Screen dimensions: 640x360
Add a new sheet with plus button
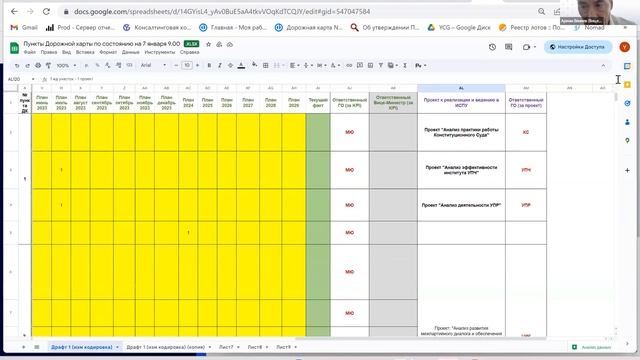(x=23, y=347)
